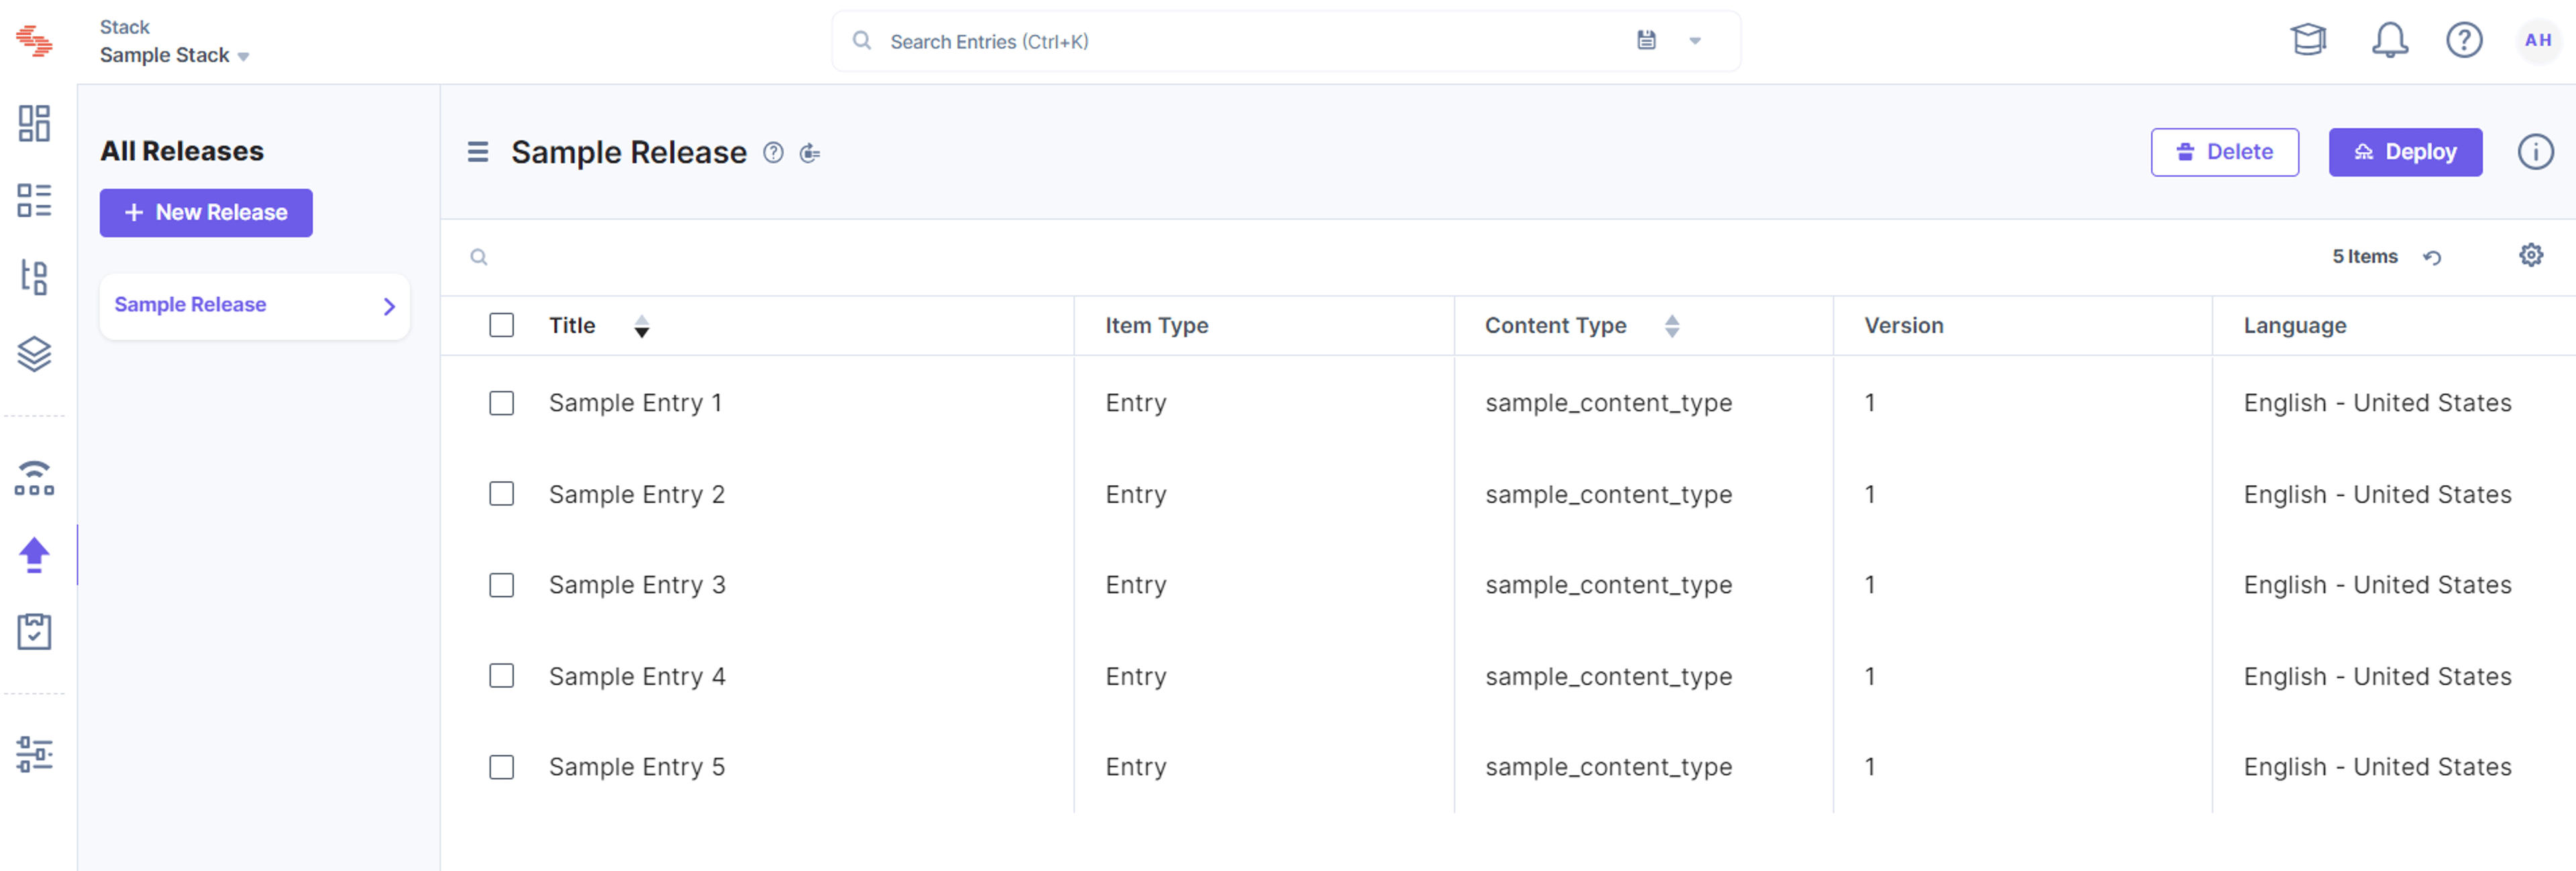Viewport: 2576px width, 871px height.
Task: Click the 5 Items count label
Action: 2364,257
